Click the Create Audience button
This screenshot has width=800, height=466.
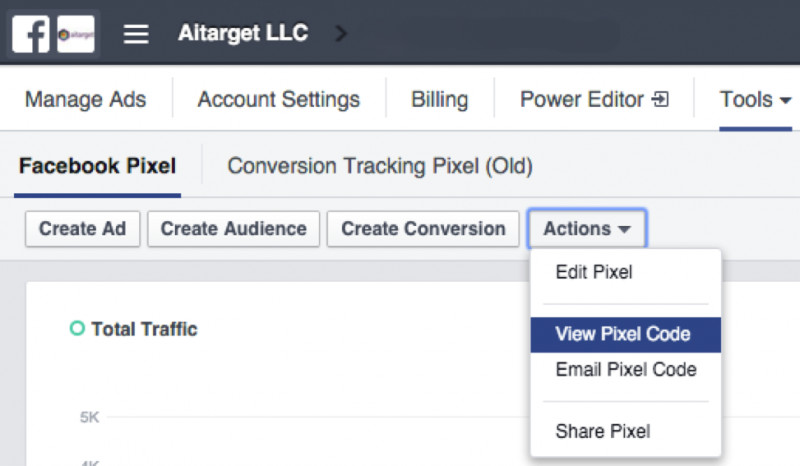(x=234, y=229)
